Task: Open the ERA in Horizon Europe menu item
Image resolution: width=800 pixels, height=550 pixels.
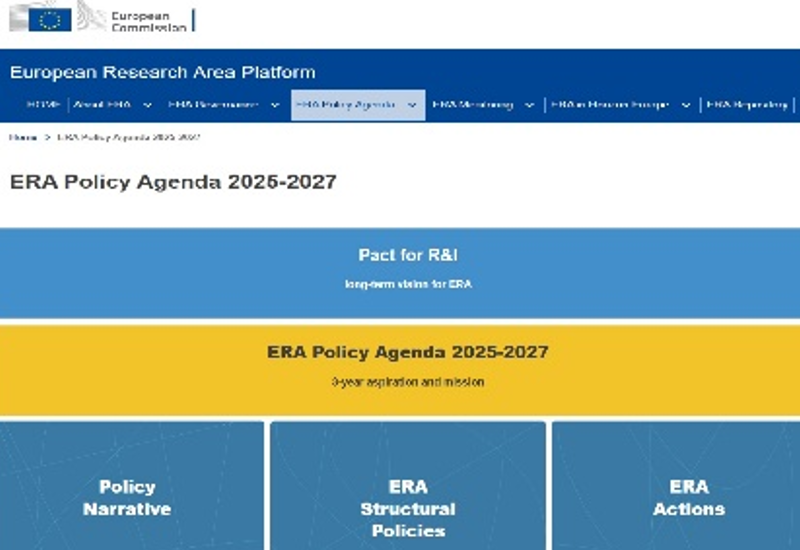Action: pyautogui.click(x=610, y=105)
